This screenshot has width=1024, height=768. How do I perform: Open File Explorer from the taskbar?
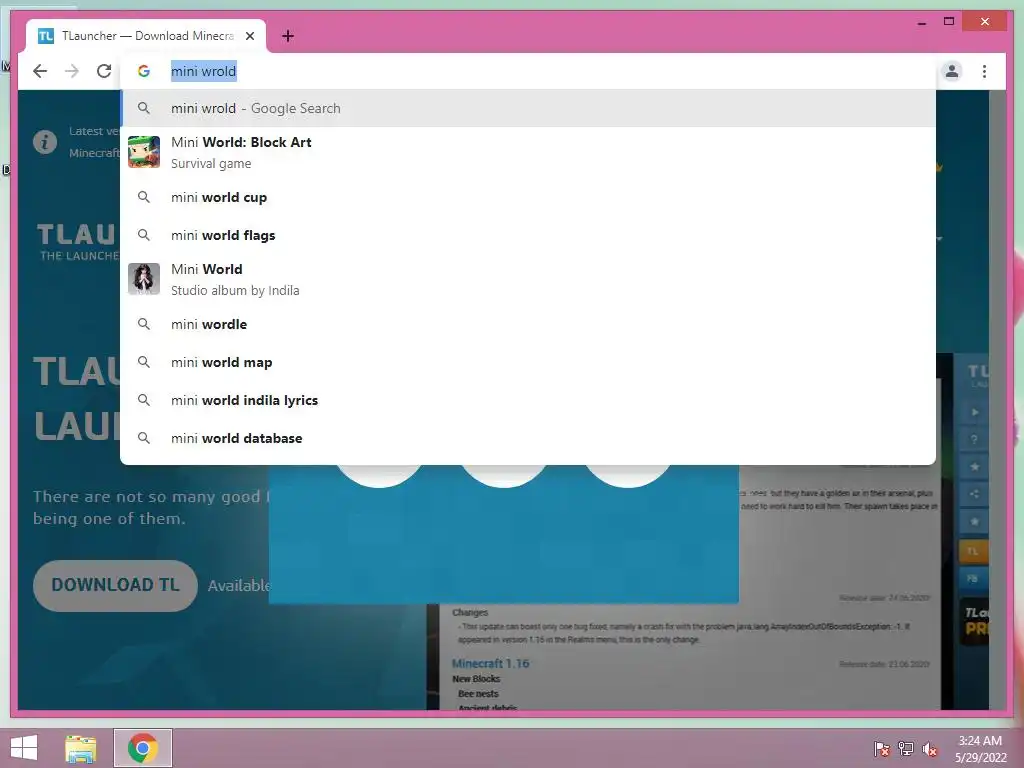pyautogui.click(x=80, y=748)
